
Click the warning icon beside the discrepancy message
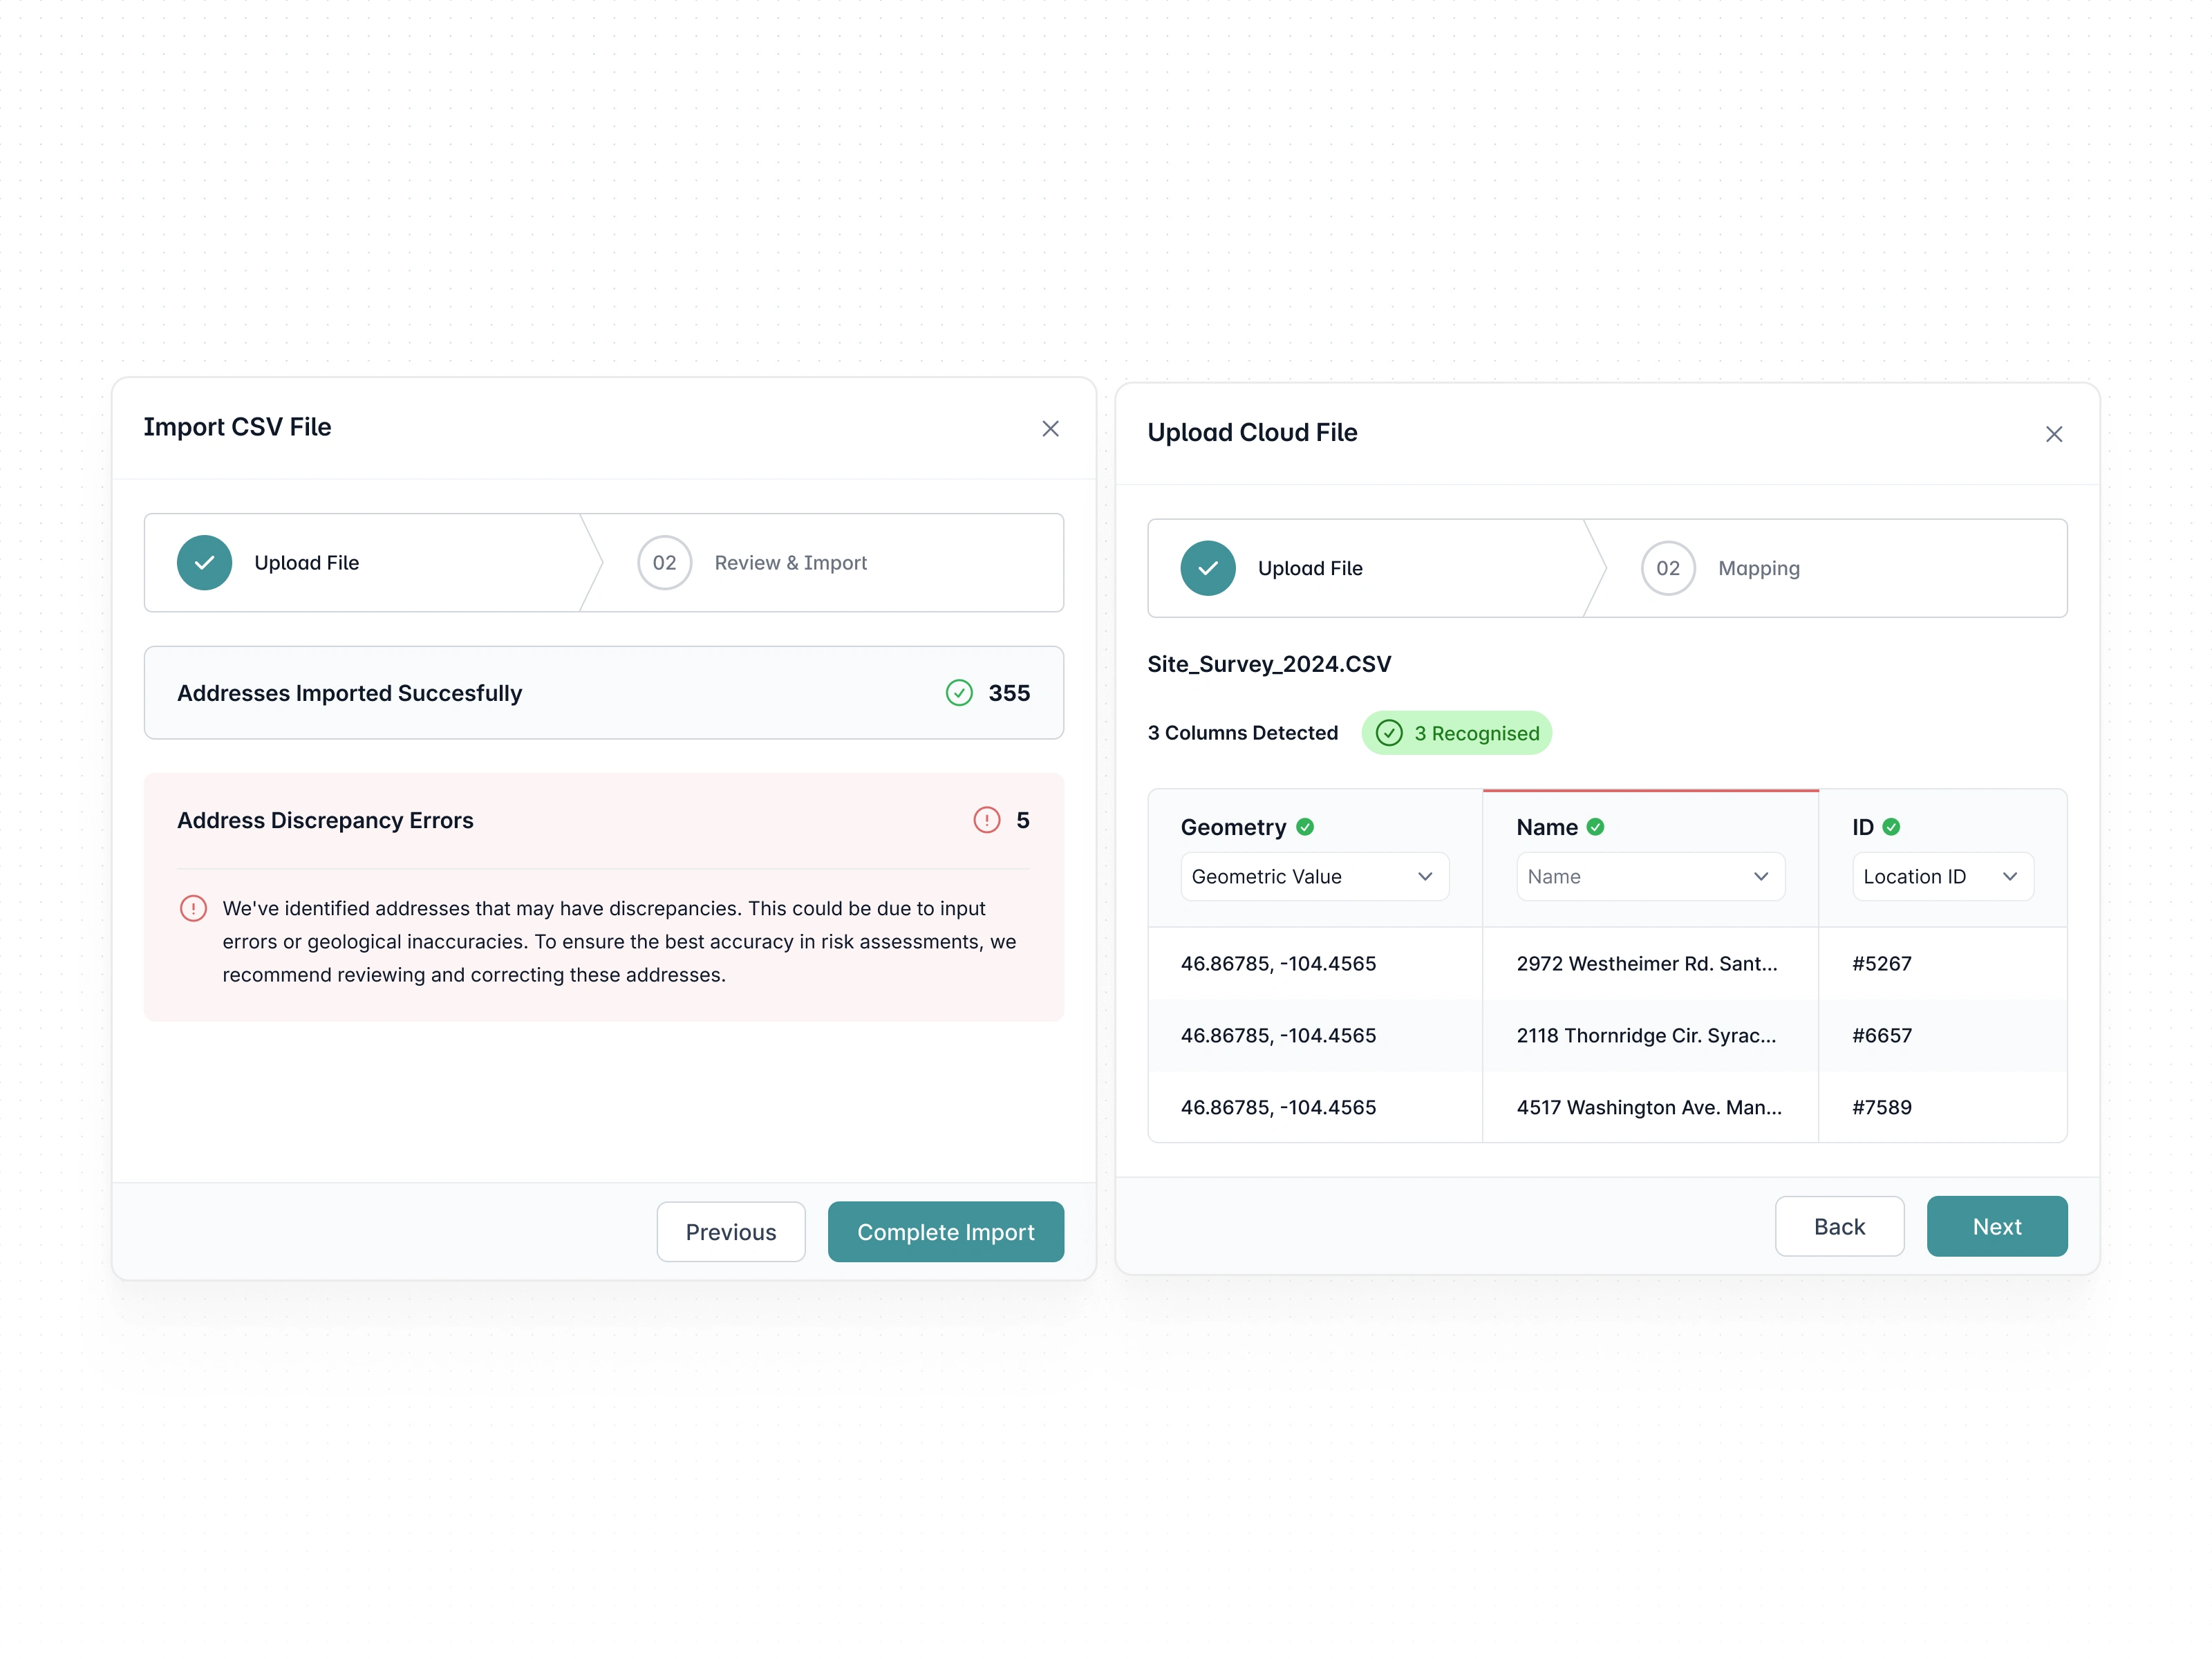tap(193, 908)
